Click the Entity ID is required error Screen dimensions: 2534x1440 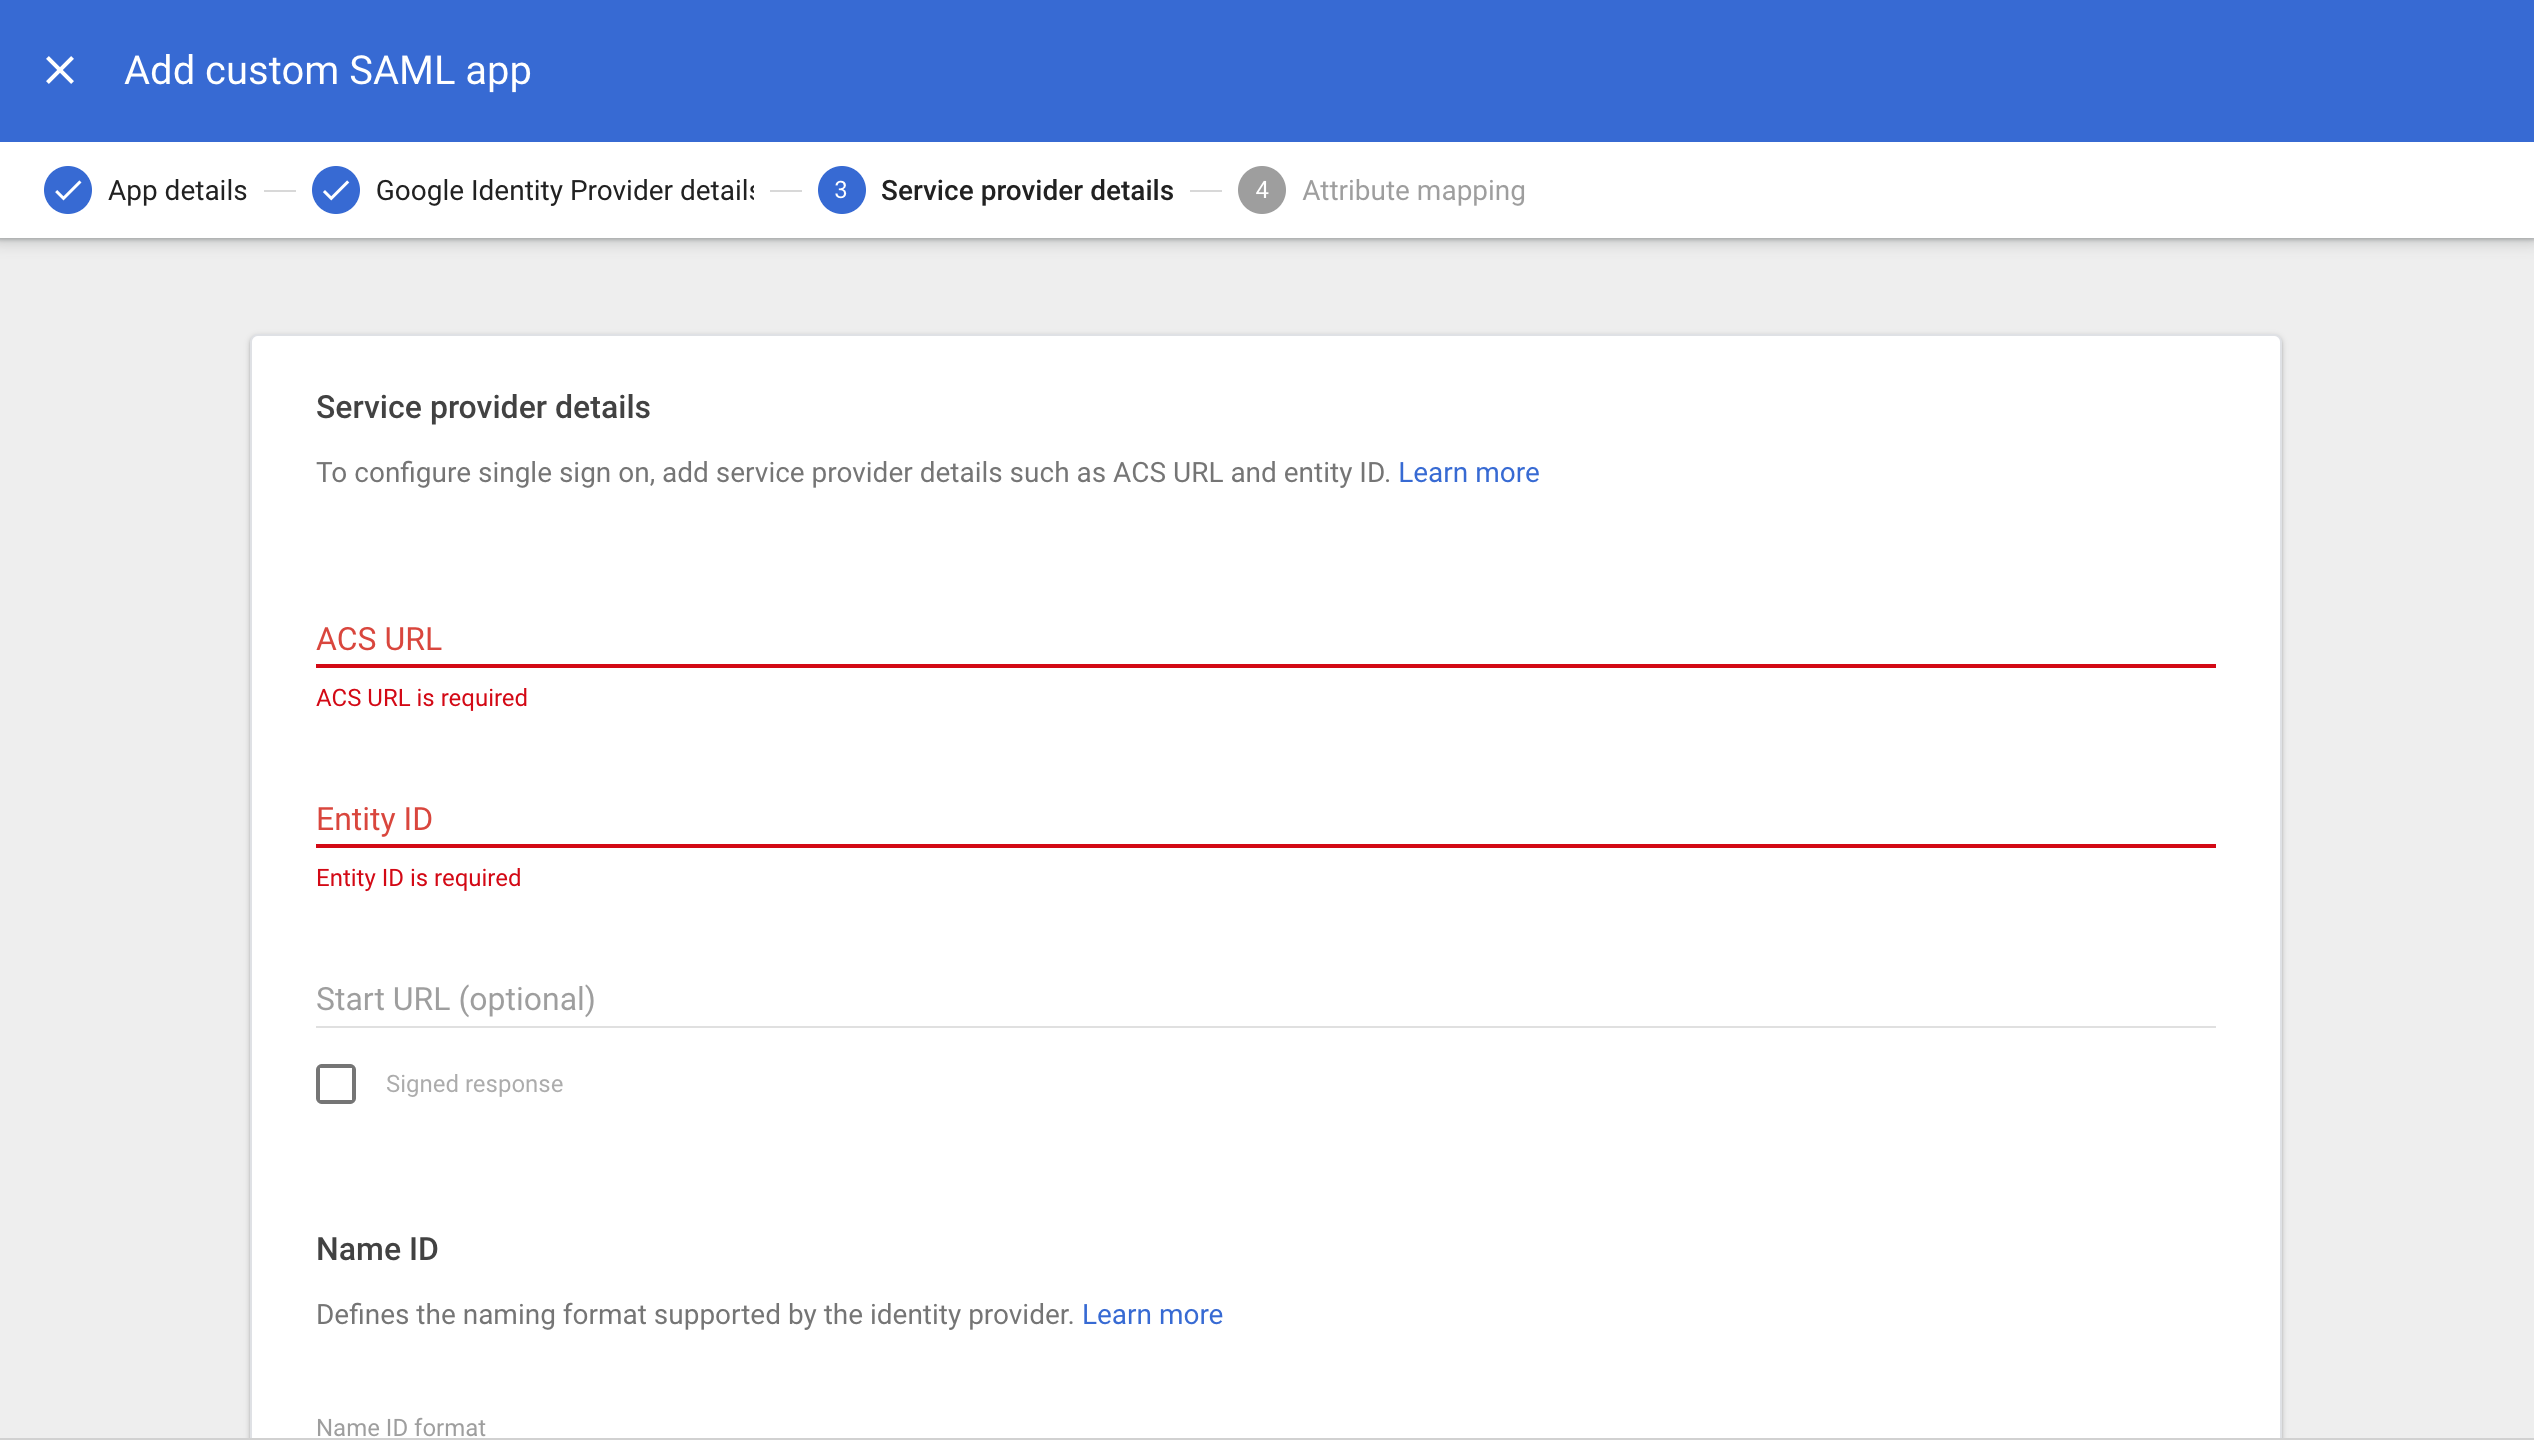coord(418,878)
